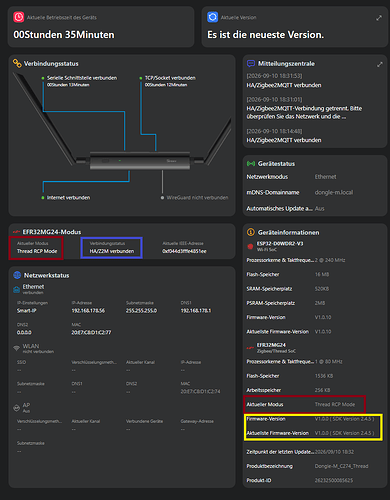
Task: Select 'Serielle Schnittstelle verbunden' status label
Action: click(82, 78)
